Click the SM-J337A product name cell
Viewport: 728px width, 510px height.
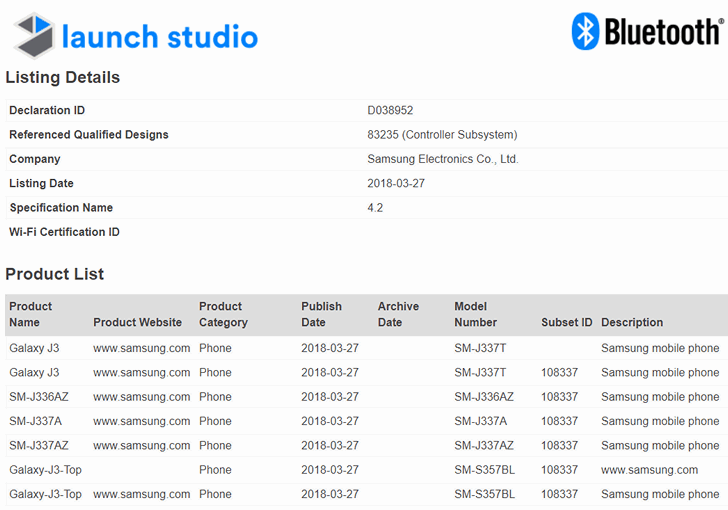(35, 421)
